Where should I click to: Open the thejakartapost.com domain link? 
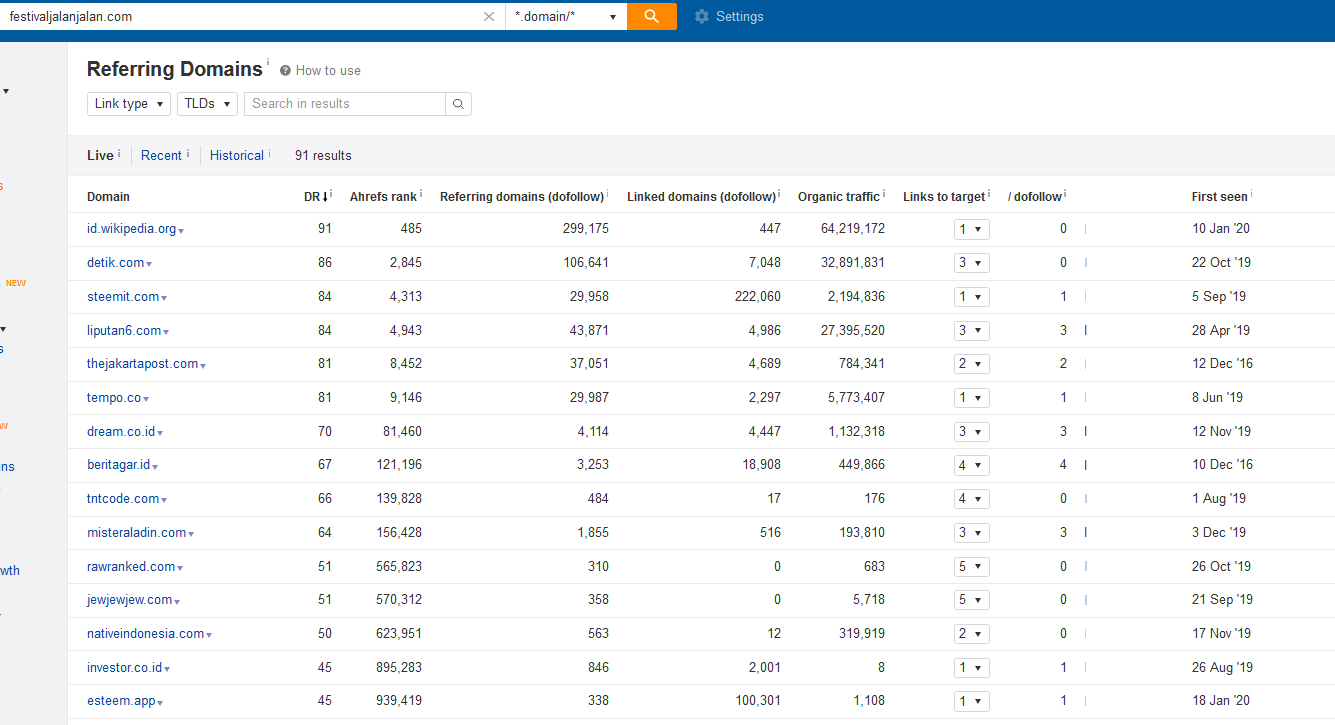142,364
